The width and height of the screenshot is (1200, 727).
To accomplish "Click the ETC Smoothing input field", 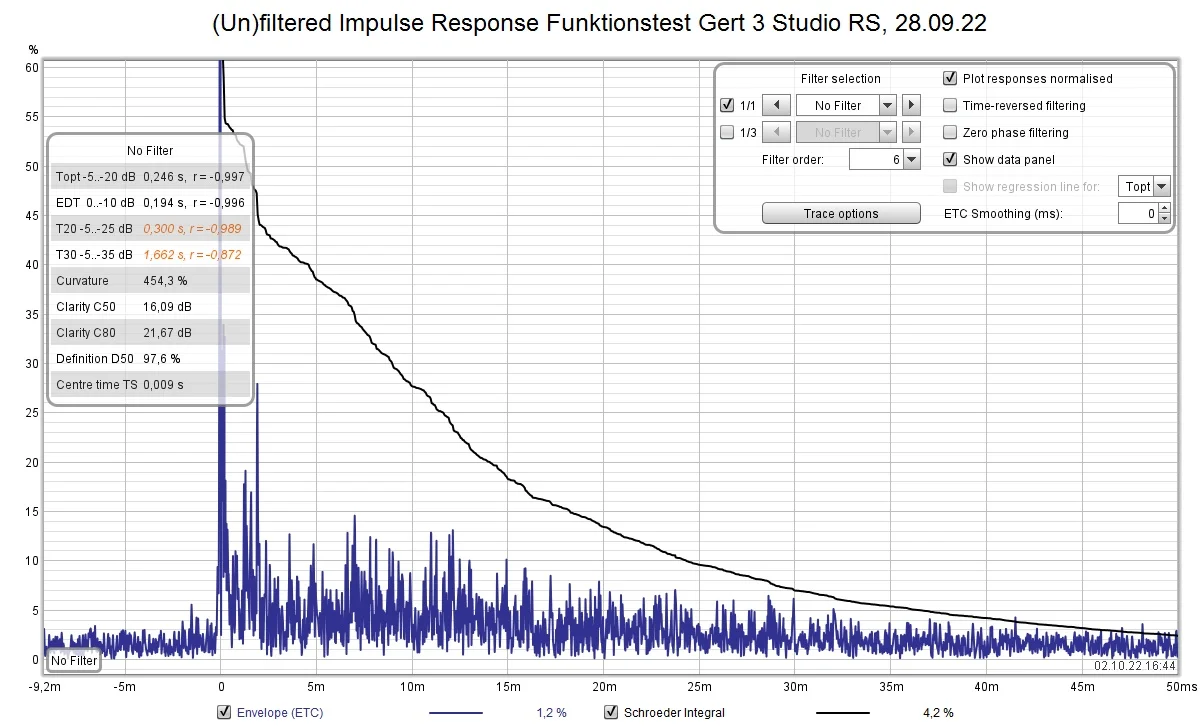I will pyautogui.click(x=1138, y=213).
